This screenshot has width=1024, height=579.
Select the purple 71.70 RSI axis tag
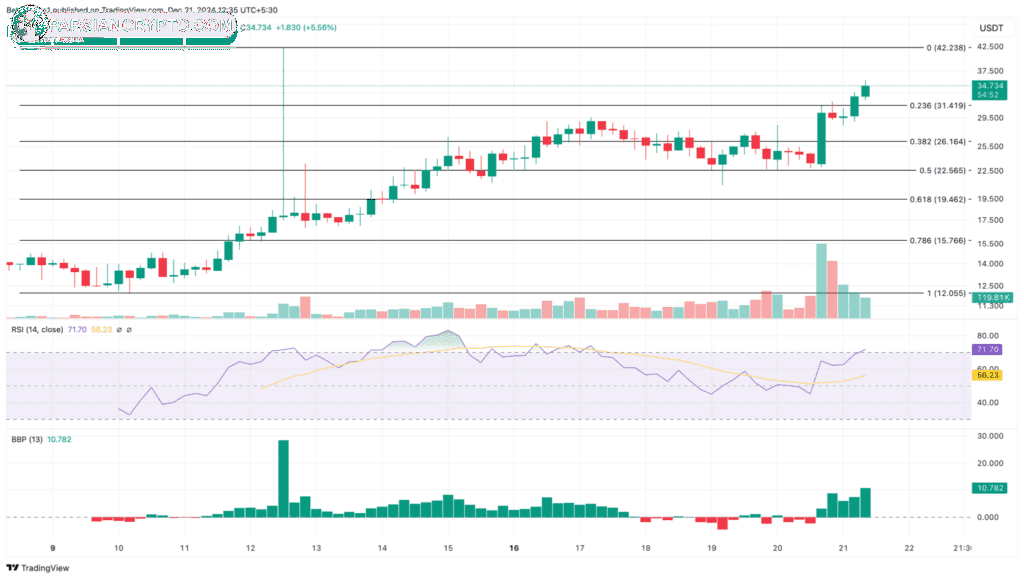[987, 350]
